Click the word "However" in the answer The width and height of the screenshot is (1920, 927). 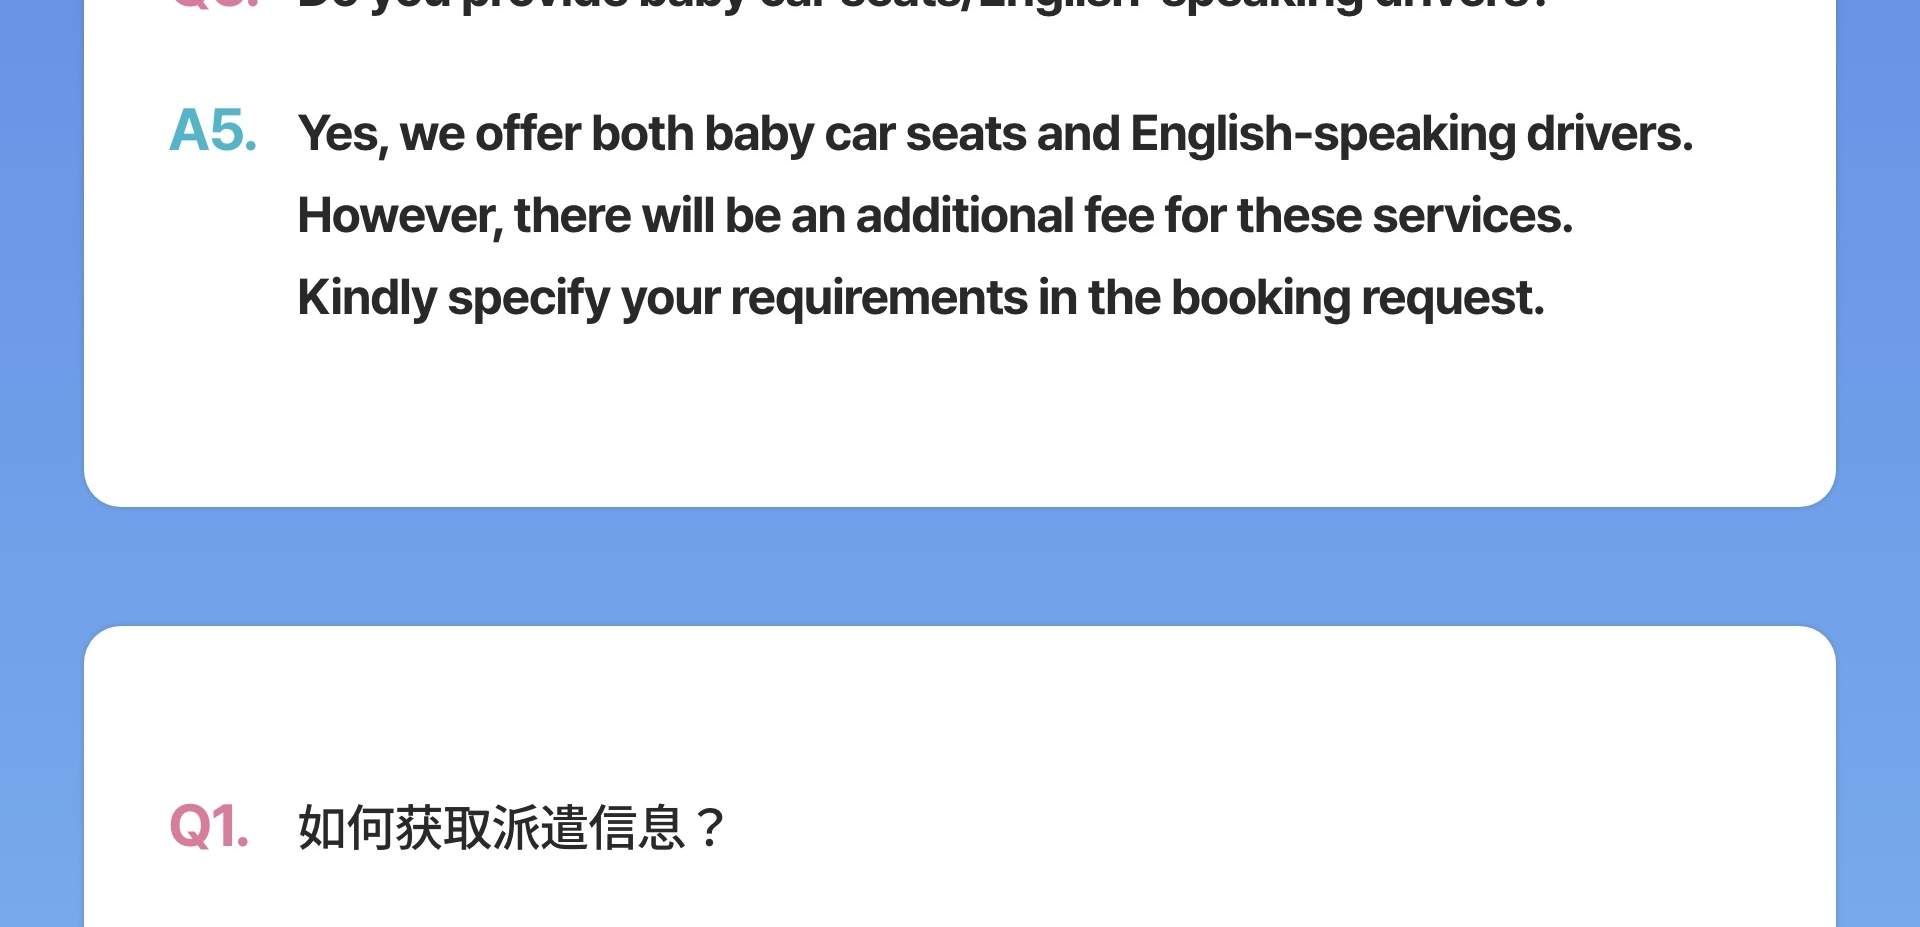tap(398, 216)
